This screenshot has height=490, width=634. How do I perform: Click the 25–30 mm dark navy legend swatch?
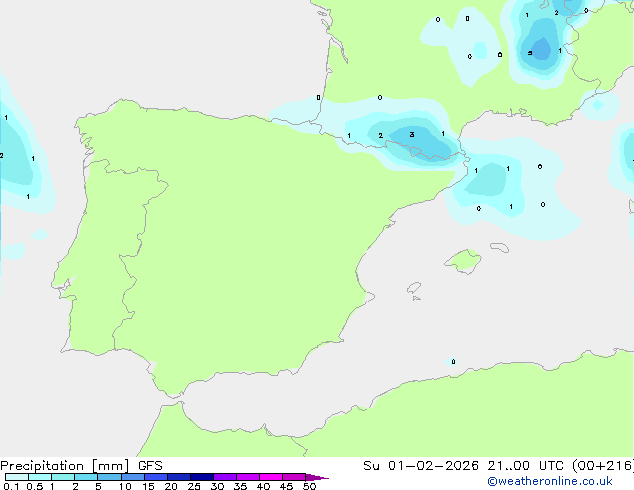coord(201,477)
